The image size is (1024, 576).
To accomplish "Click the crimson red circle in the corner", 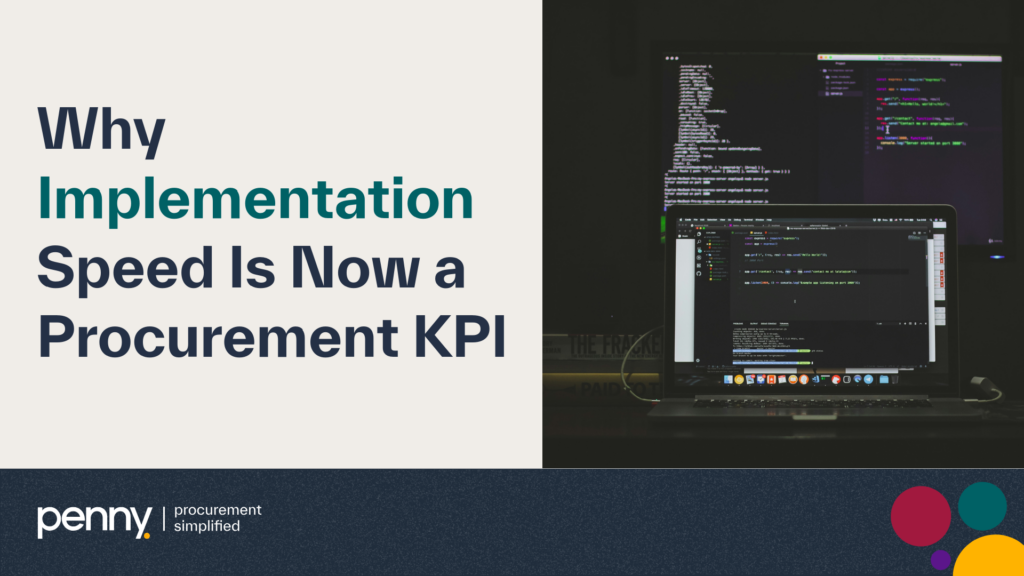I will (x=920, y=516).
